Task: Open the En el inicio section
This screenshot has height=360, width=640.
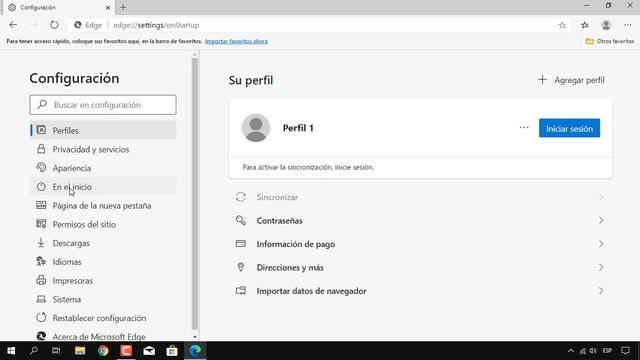Action: [x=103, y=187]
